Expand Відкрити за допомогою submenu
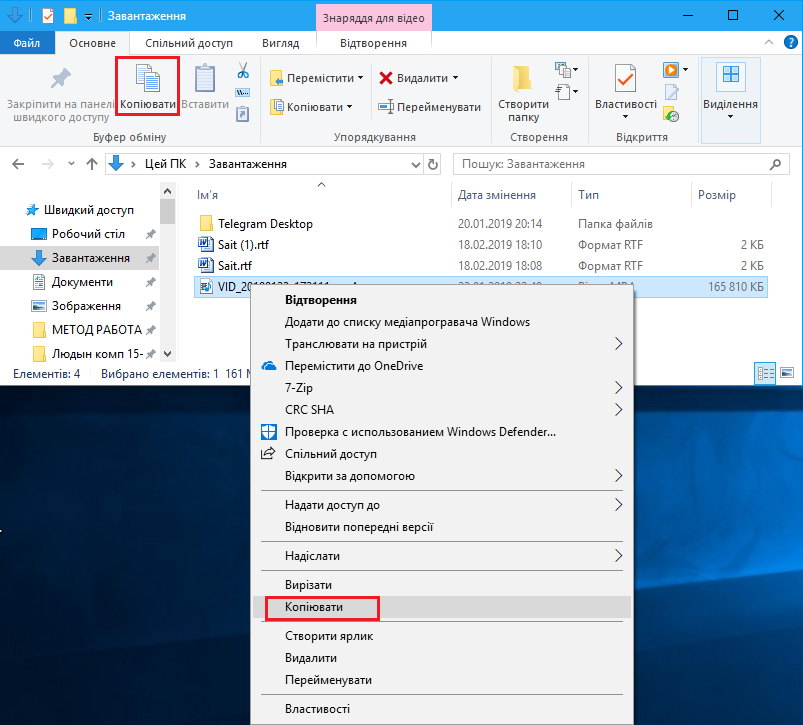The height and width of the screenshot is (725, 803). 441,476
